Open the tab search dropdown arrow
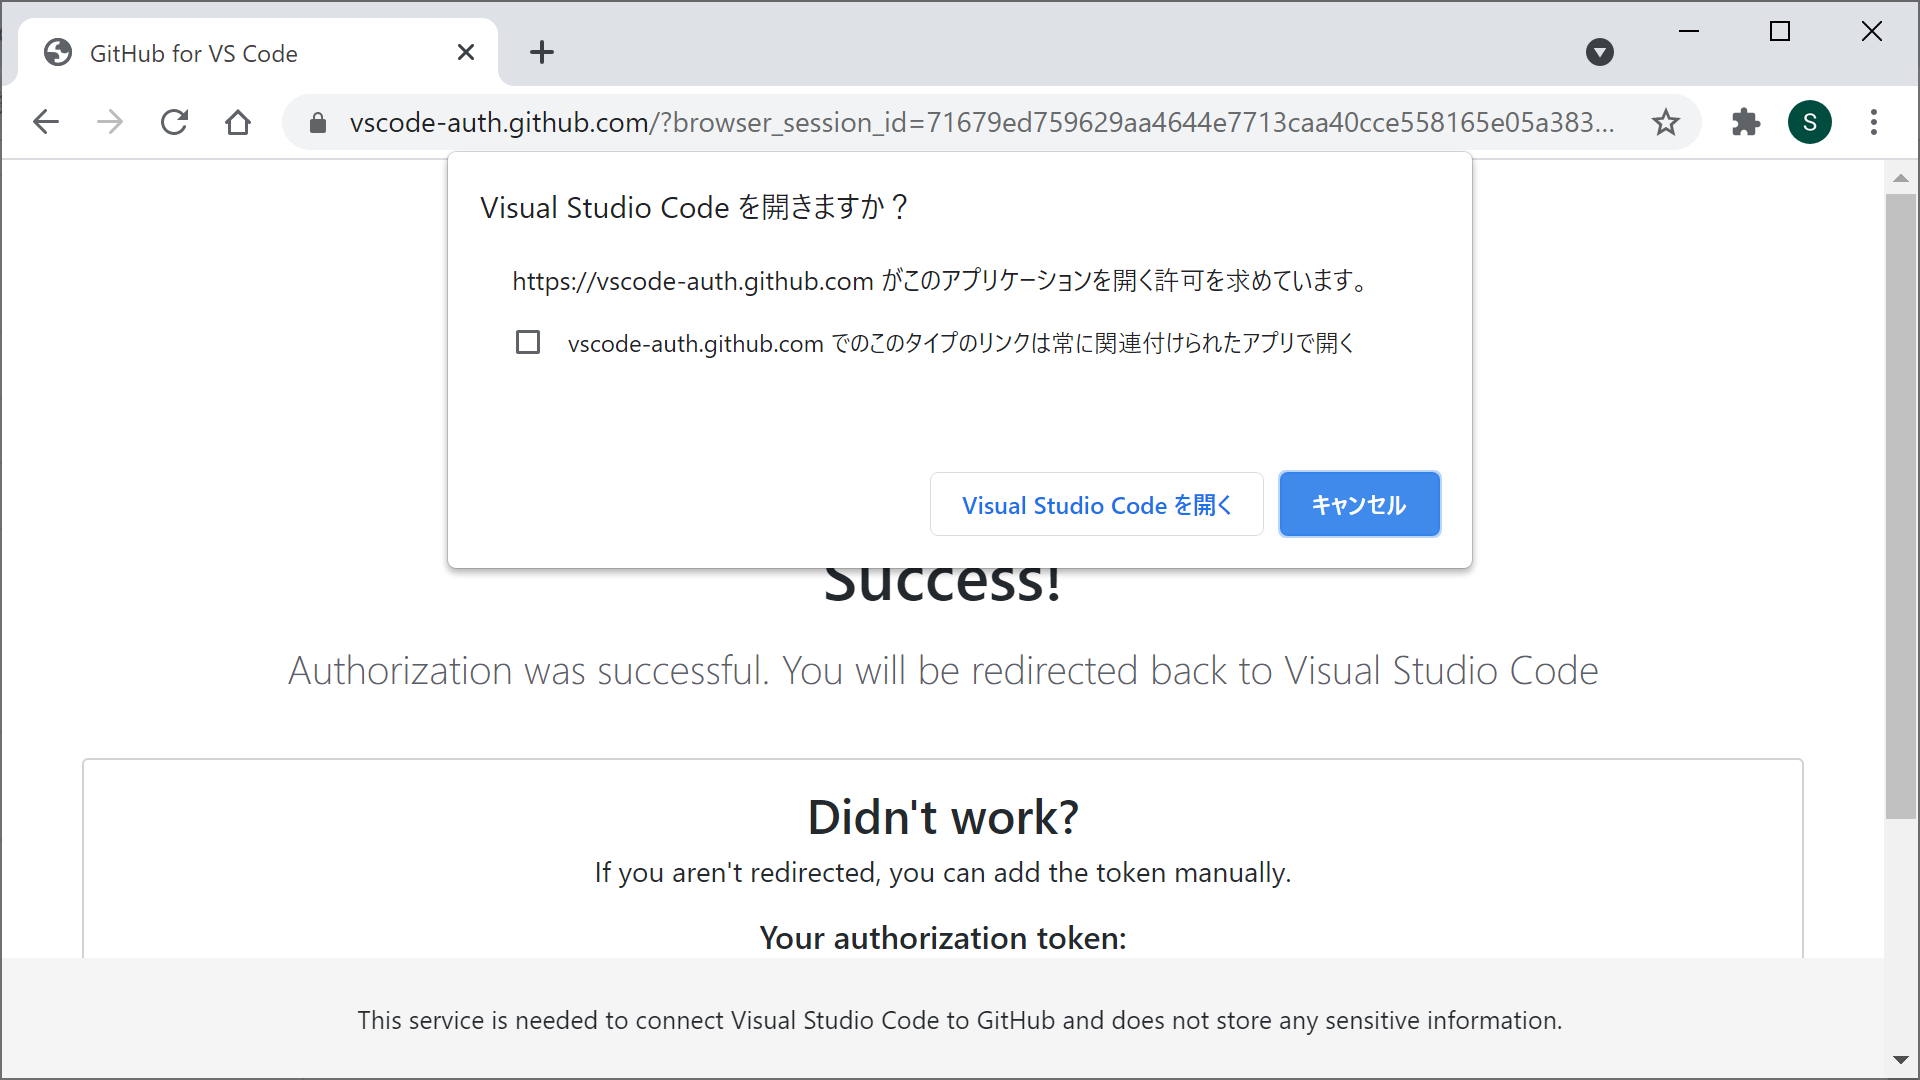Screen dimensions: 1920x1080 pos(1600,52)
